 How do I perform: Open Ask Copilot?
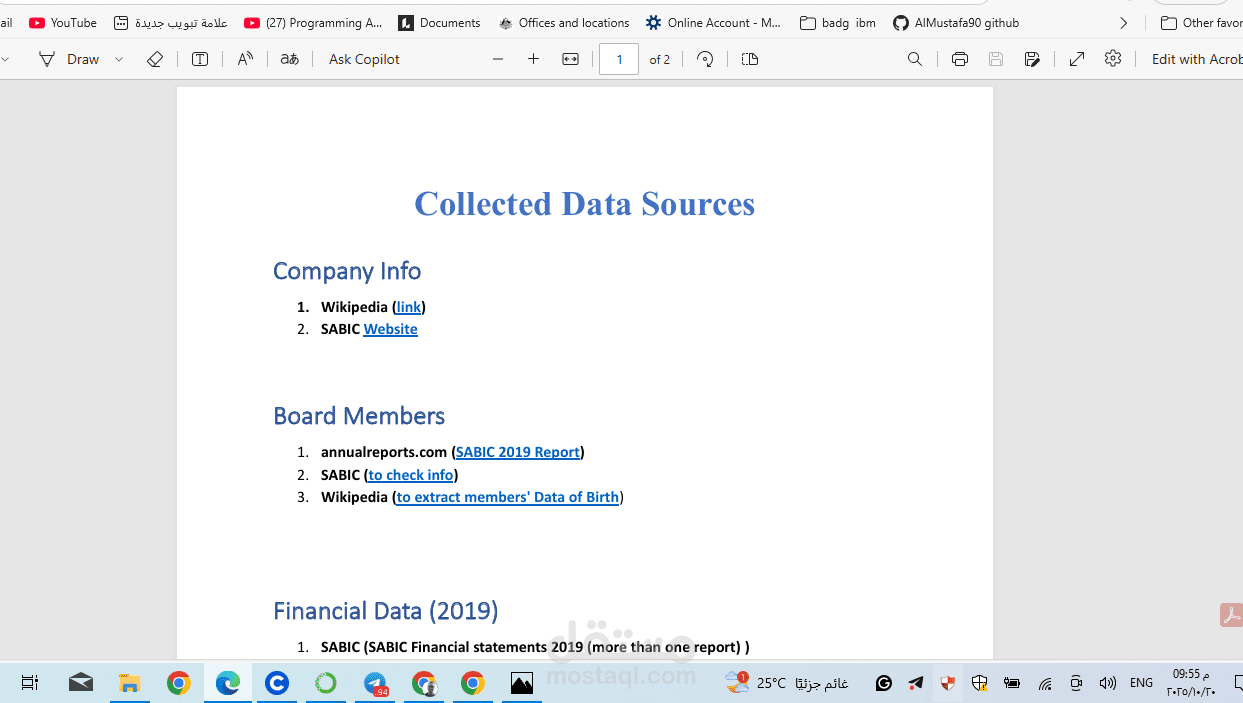click(364, 59)
